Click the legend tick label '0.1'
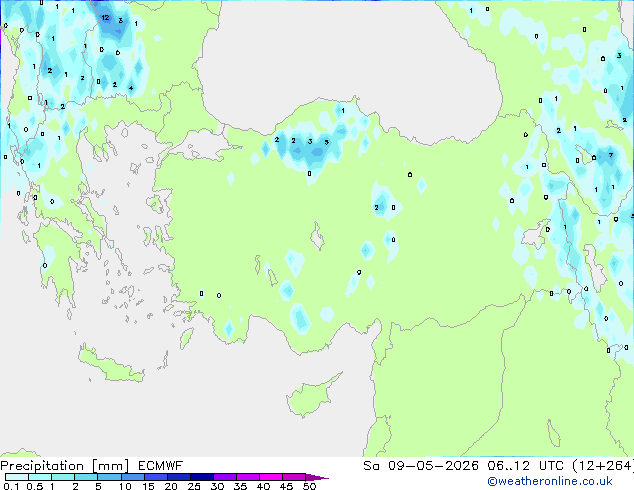The height and width of the screenshot is (490, 634). 11,486
